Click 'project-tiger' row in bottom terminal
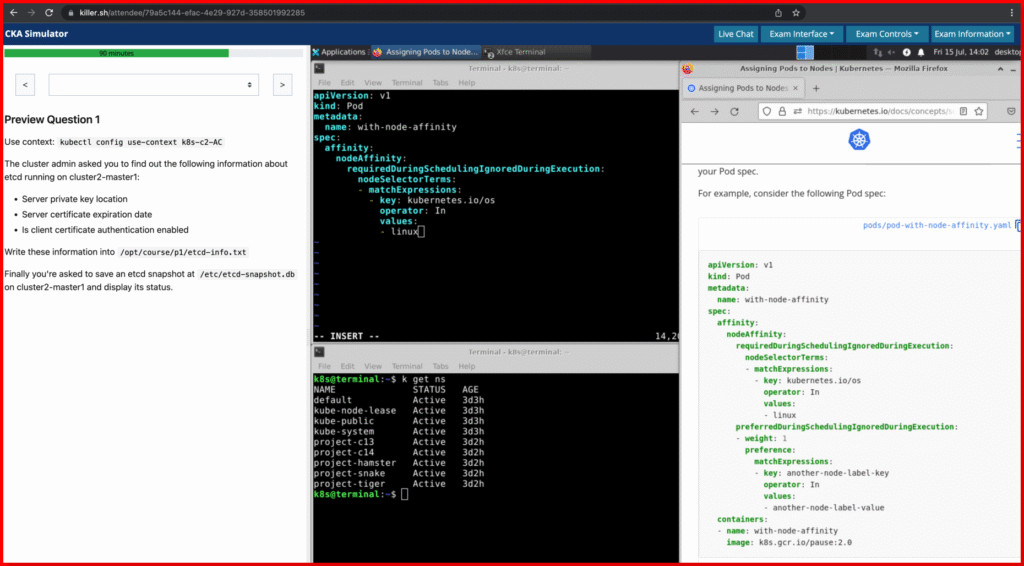 399,484
